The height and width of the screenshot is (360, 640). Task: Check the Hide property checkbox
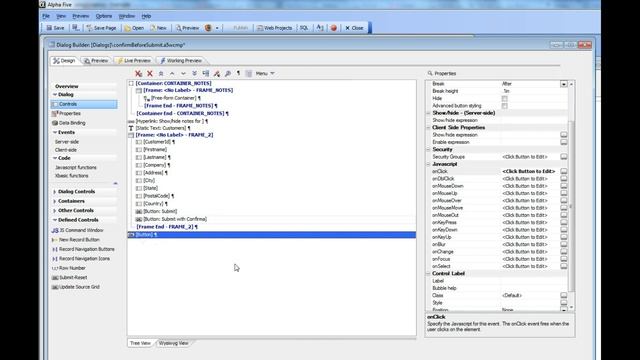click(505, 98)
